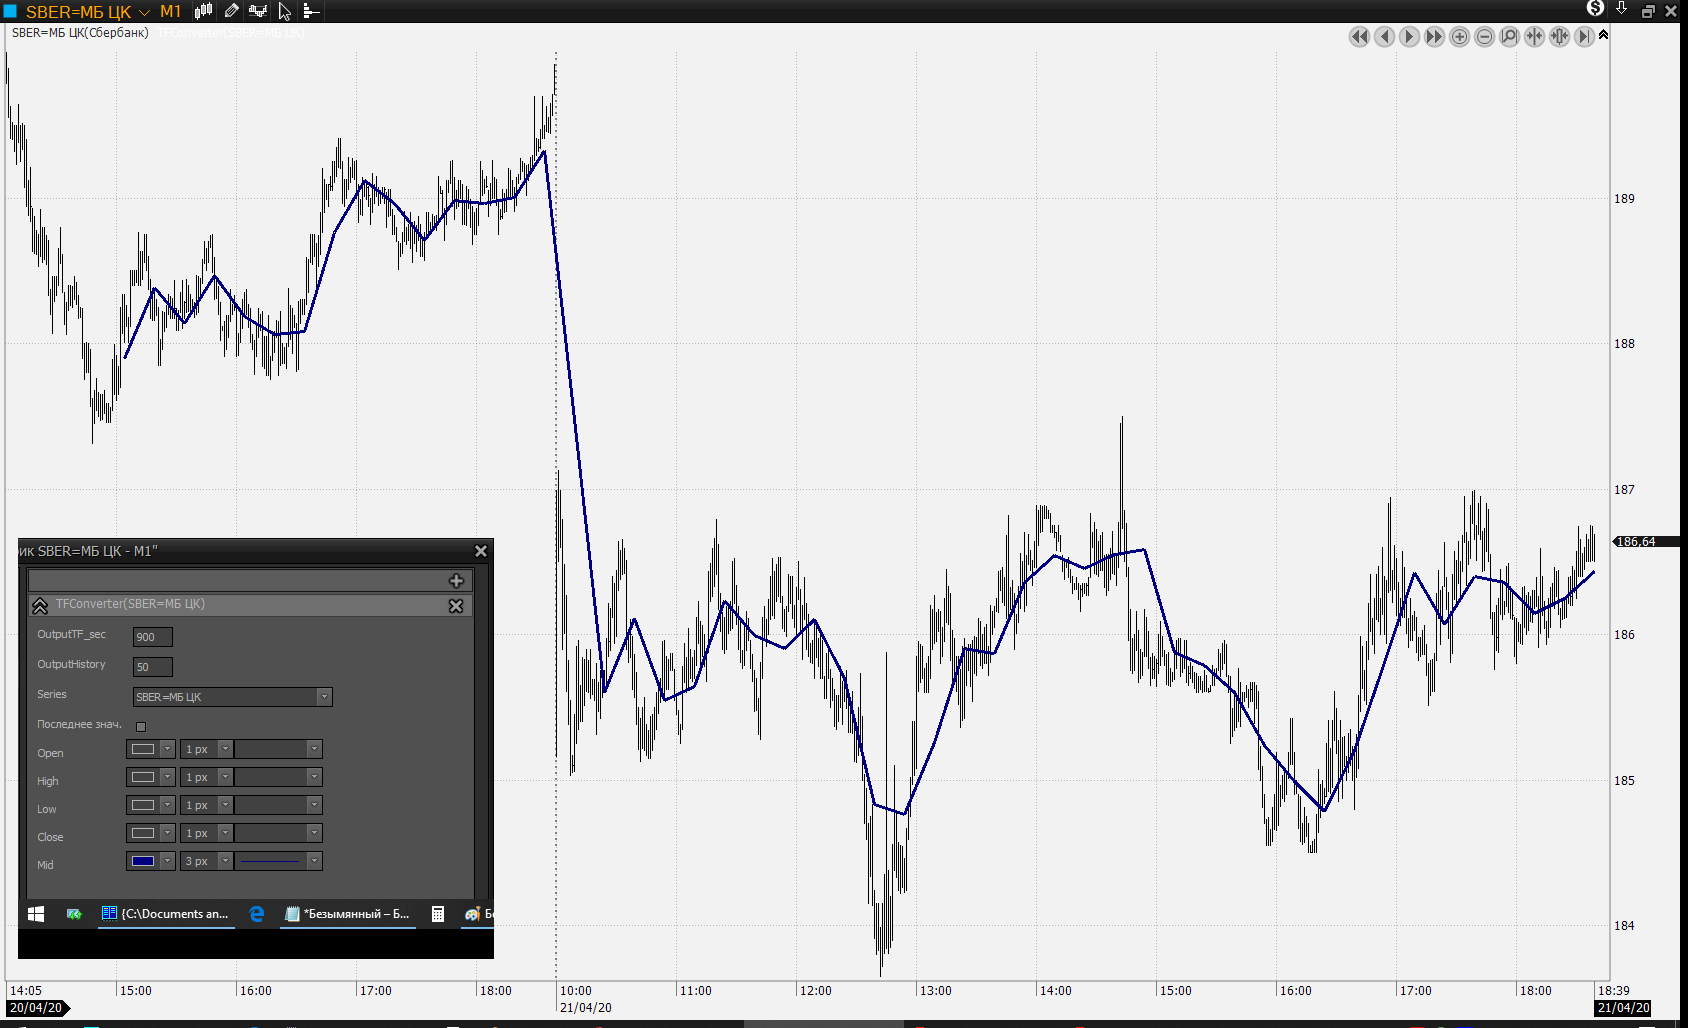Click the zoom in plus button

click(1459, 37)
